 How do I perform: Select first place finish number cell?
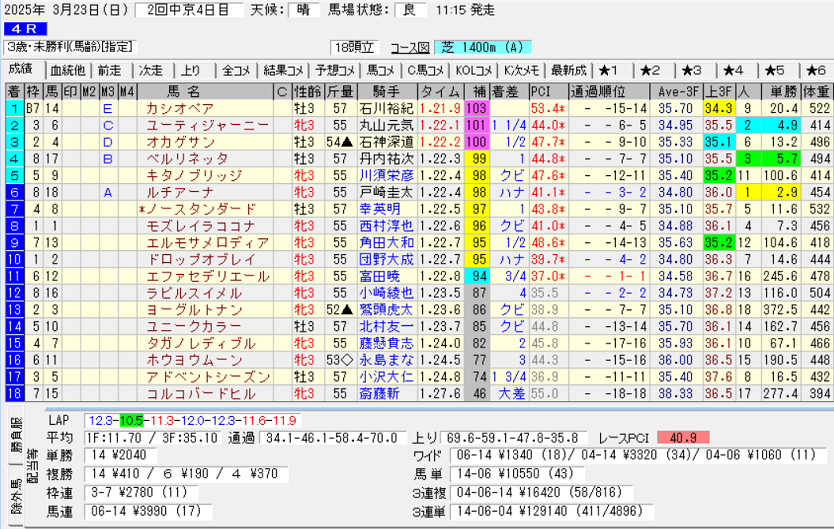pyautogui.click(x=14, y=108)
